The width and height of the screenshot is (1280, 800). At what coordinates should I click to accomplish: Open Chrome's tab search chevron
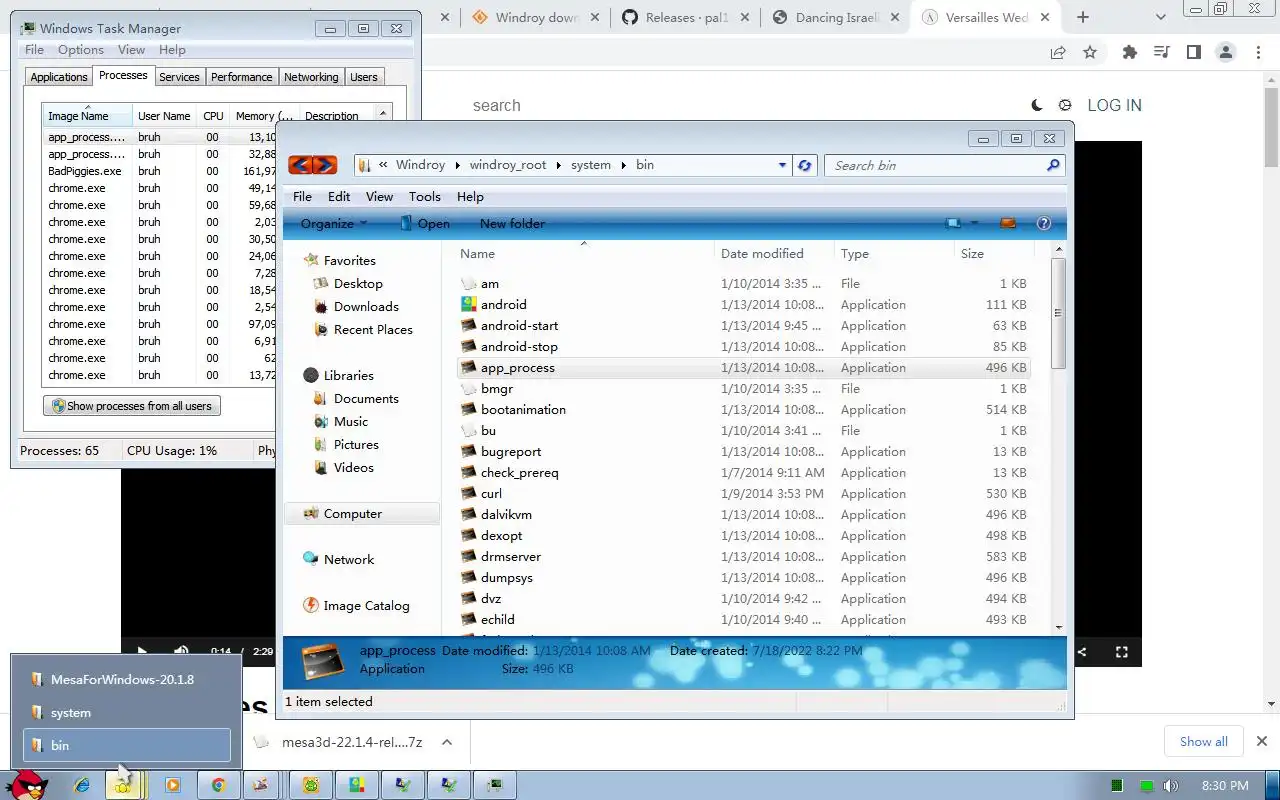(x=1161, y=17)
